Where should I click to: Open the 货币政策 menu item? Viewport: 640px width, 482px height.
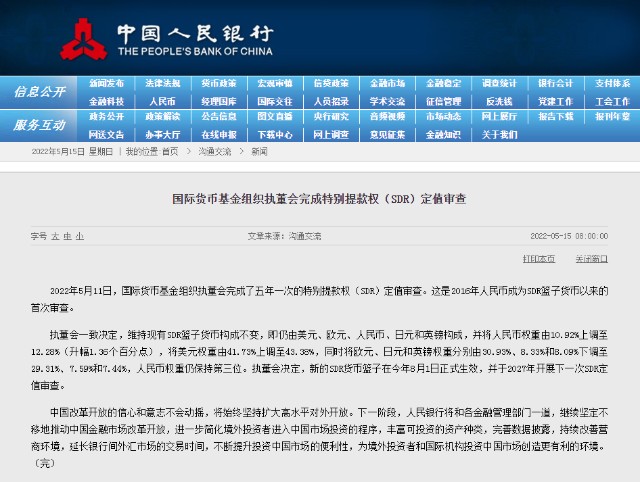pos(219,83)
